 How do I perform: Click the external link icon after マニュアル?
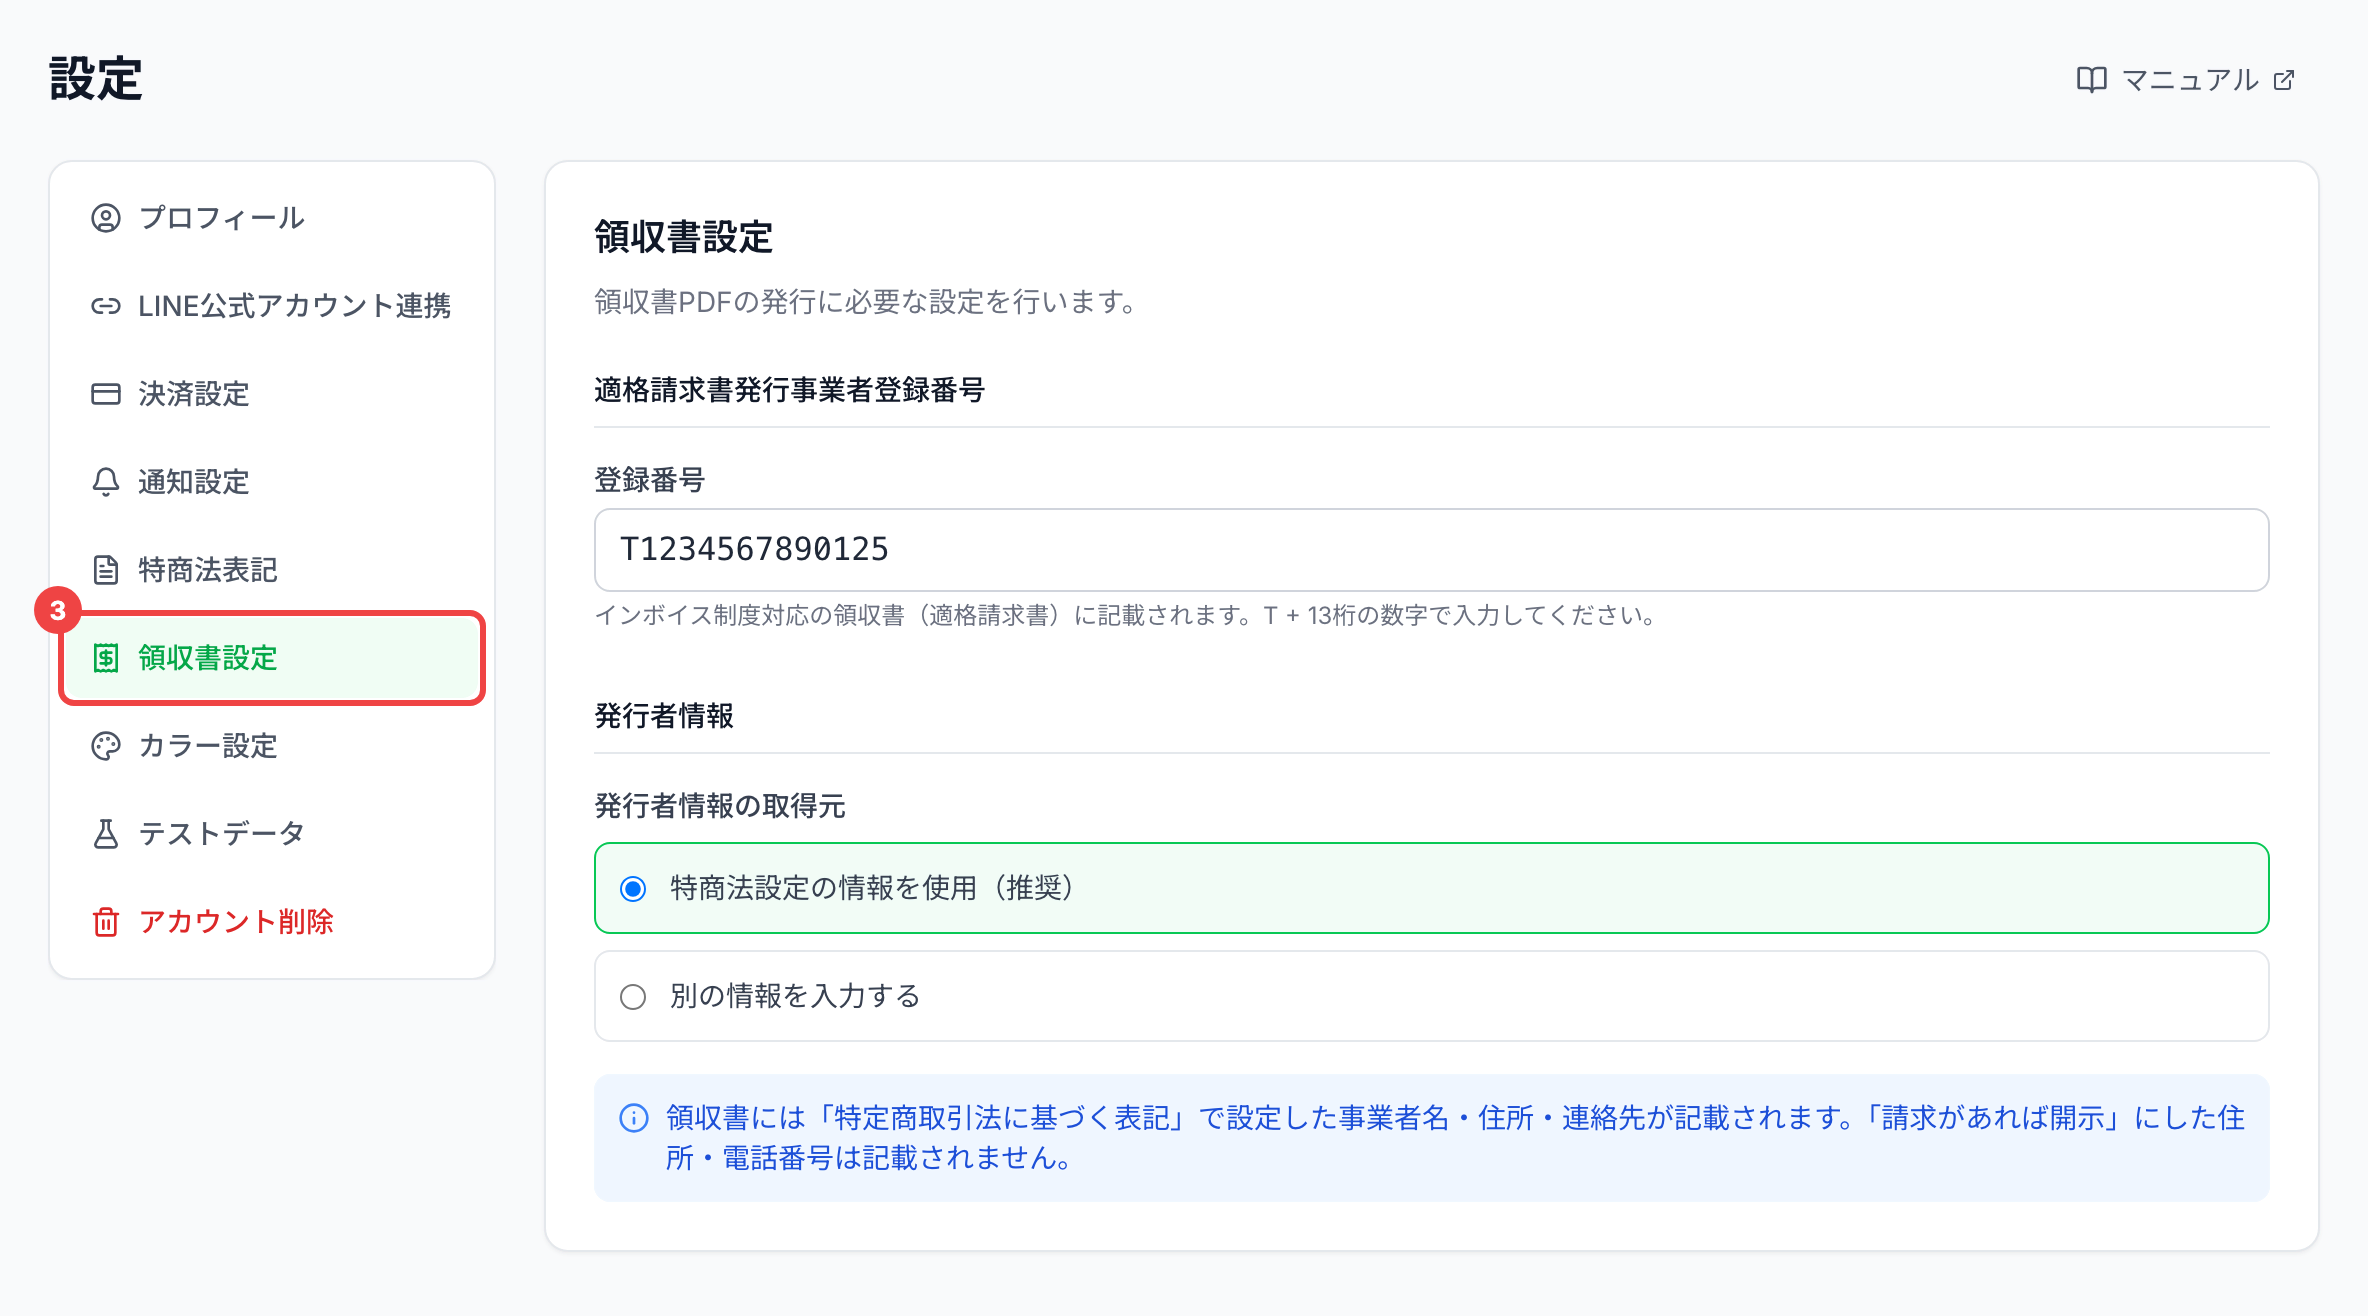click(2284, 80)
